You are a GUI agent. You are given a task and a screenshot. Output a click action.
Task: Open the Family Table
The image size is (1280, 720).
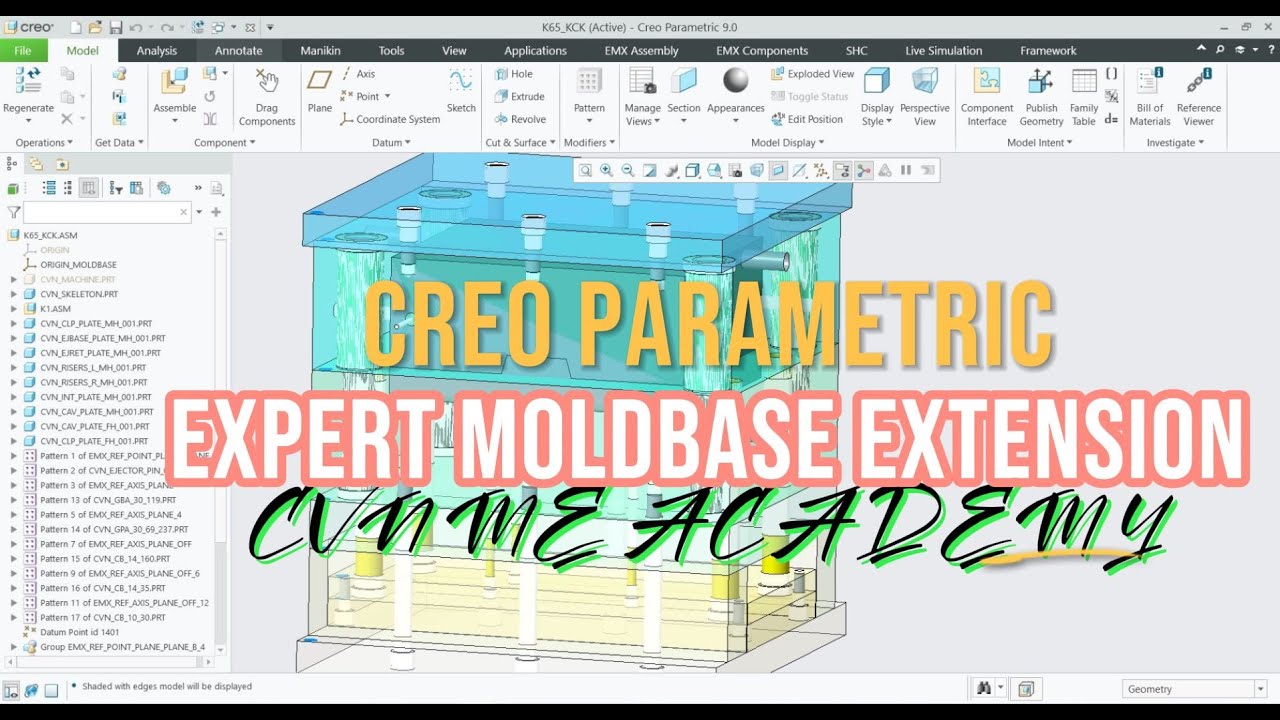pyautogui.click(x=1084, y=97)
